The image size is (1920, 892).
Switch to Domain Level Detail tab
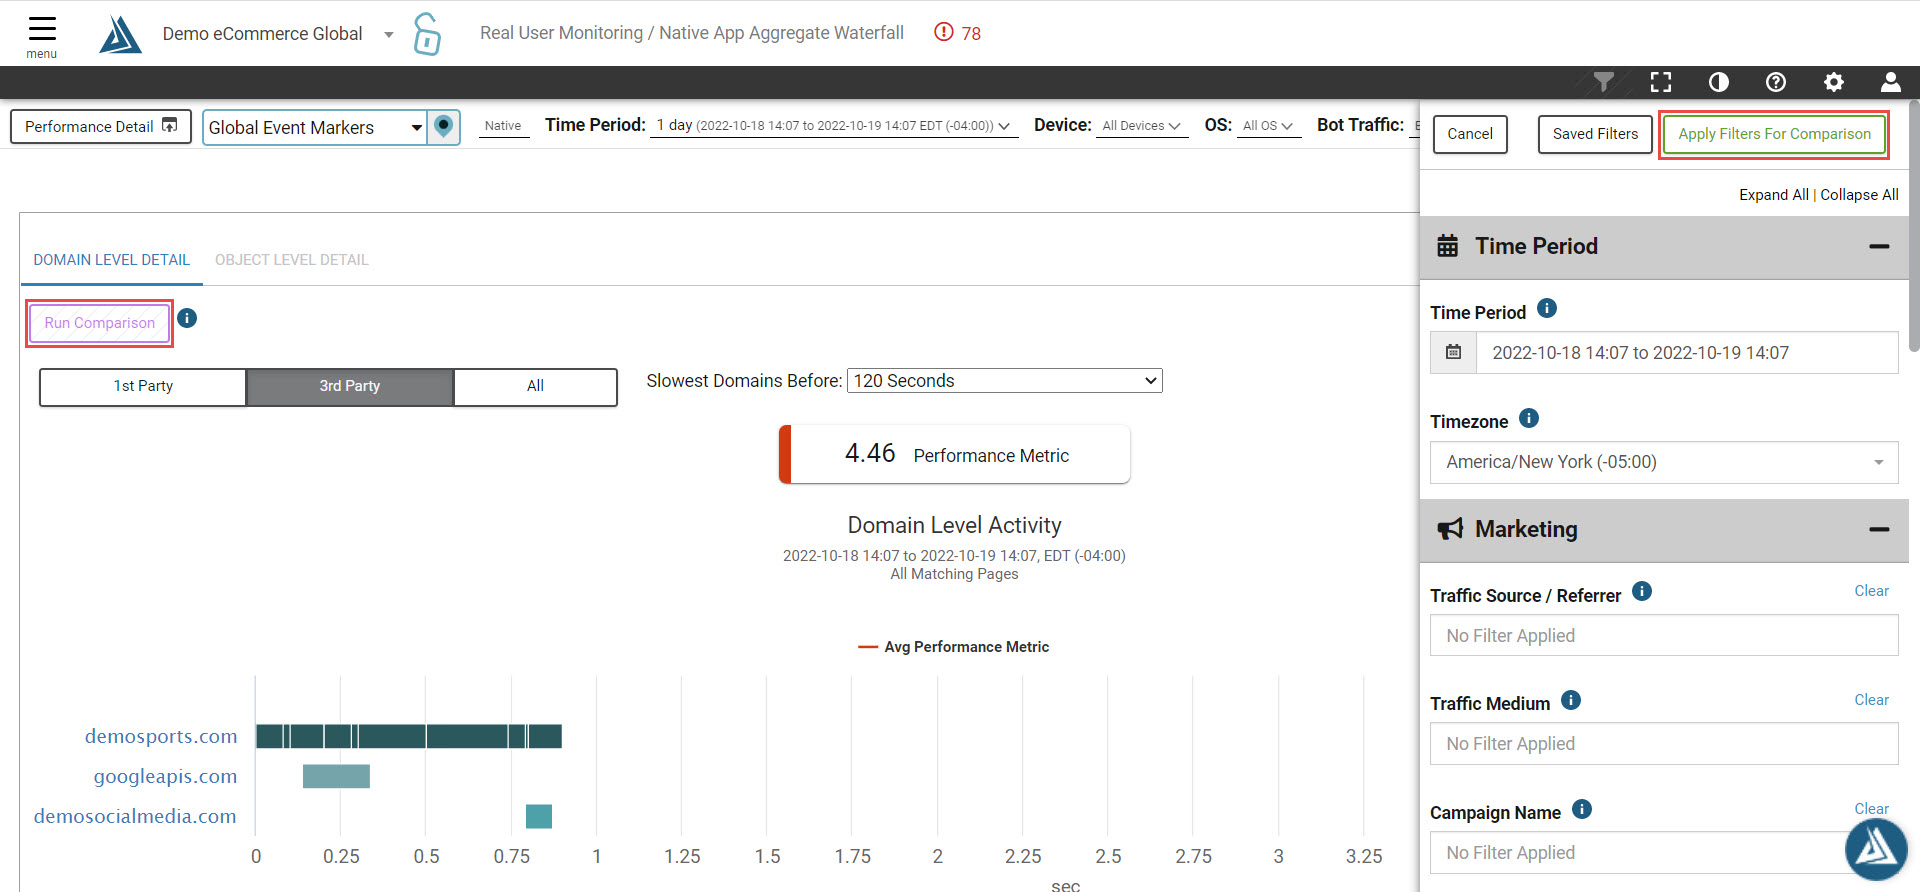coord(111,260)
